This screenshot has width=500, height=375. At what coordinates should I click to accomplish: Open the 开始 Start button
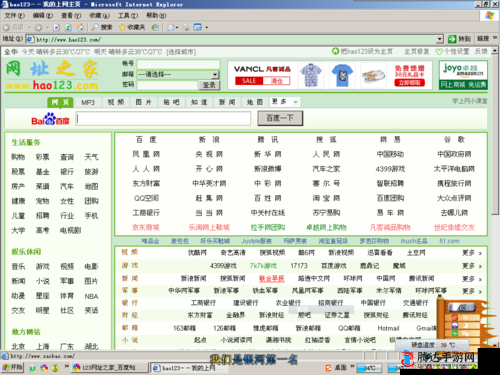tap(12, 367)
